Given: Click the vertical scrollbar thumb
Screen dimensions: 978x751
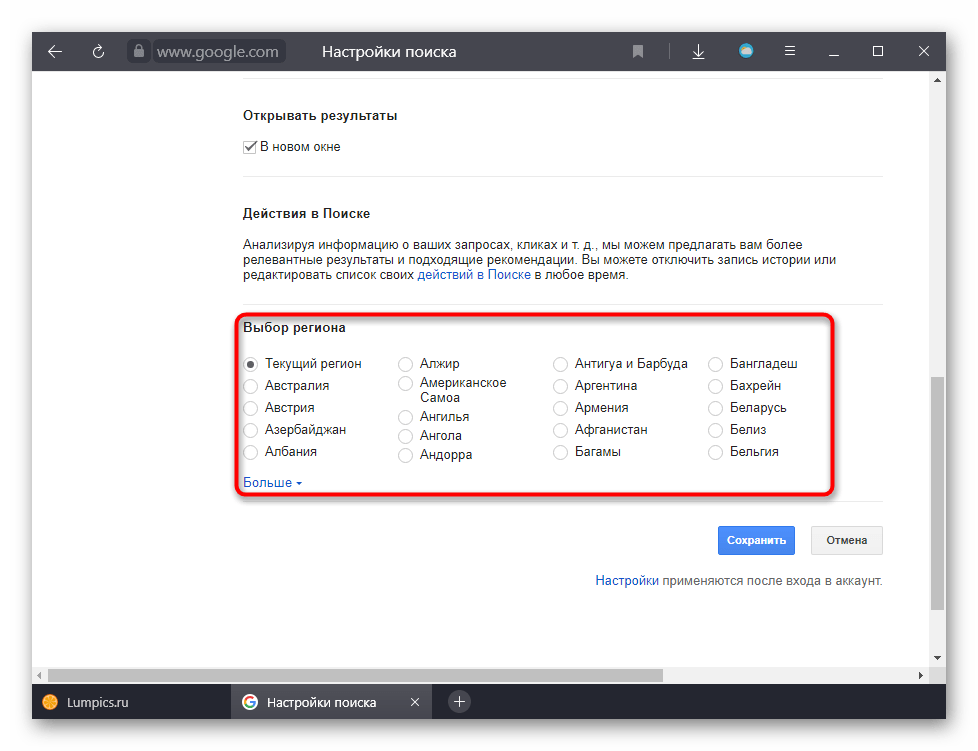Looking at the screenshot, I should [937, 493].
